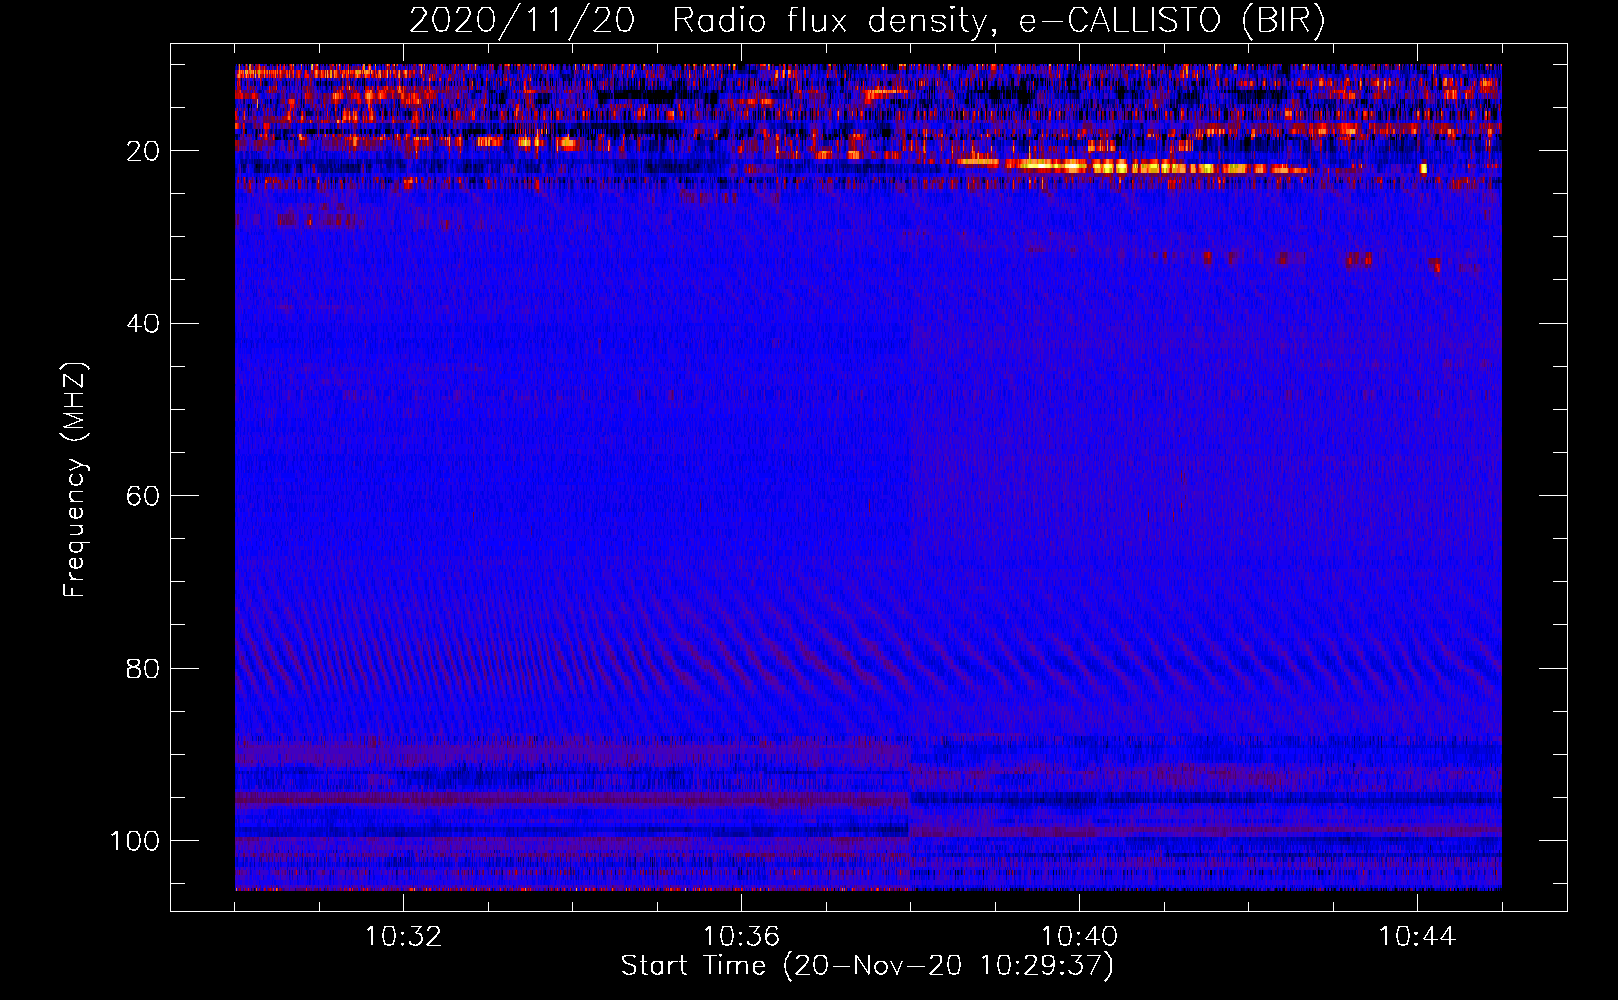Click the 80 MHz frequency tick label
This screenshot has width=1618, height=1000.
pyautogui.click(x=144, y=668)
